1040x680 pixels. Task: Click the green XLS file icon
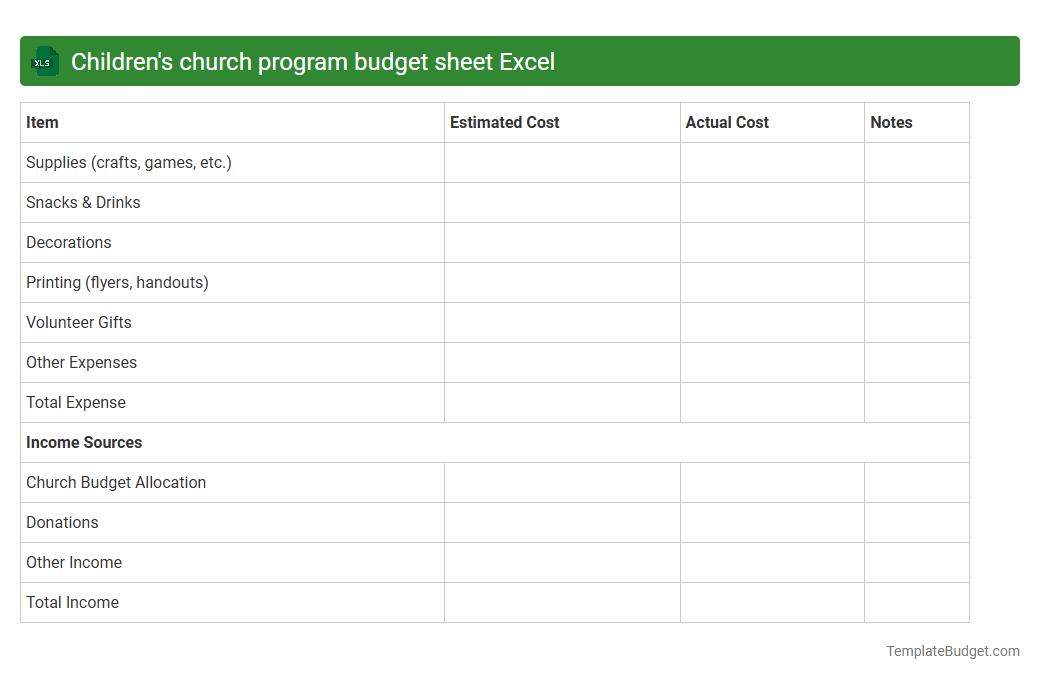click(x=44, y=61)
